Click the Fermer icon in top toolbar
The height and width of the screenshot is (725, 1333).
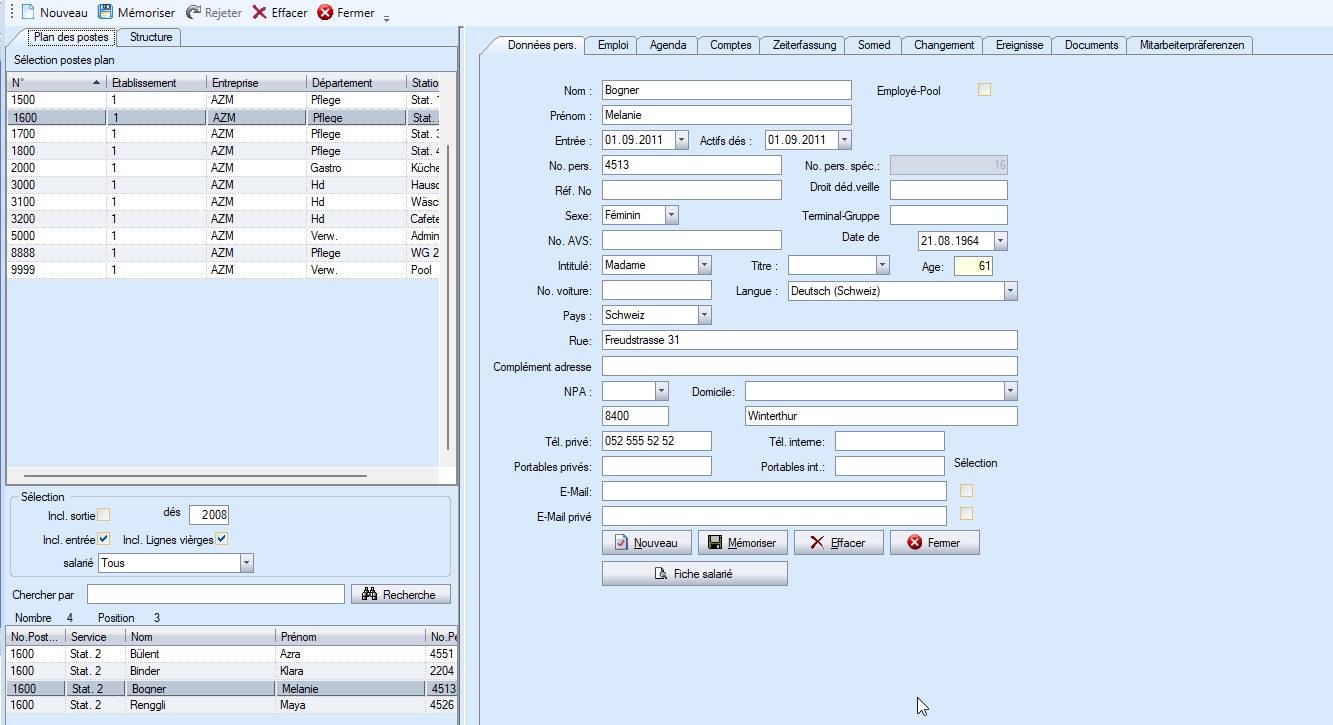[325, 13]
